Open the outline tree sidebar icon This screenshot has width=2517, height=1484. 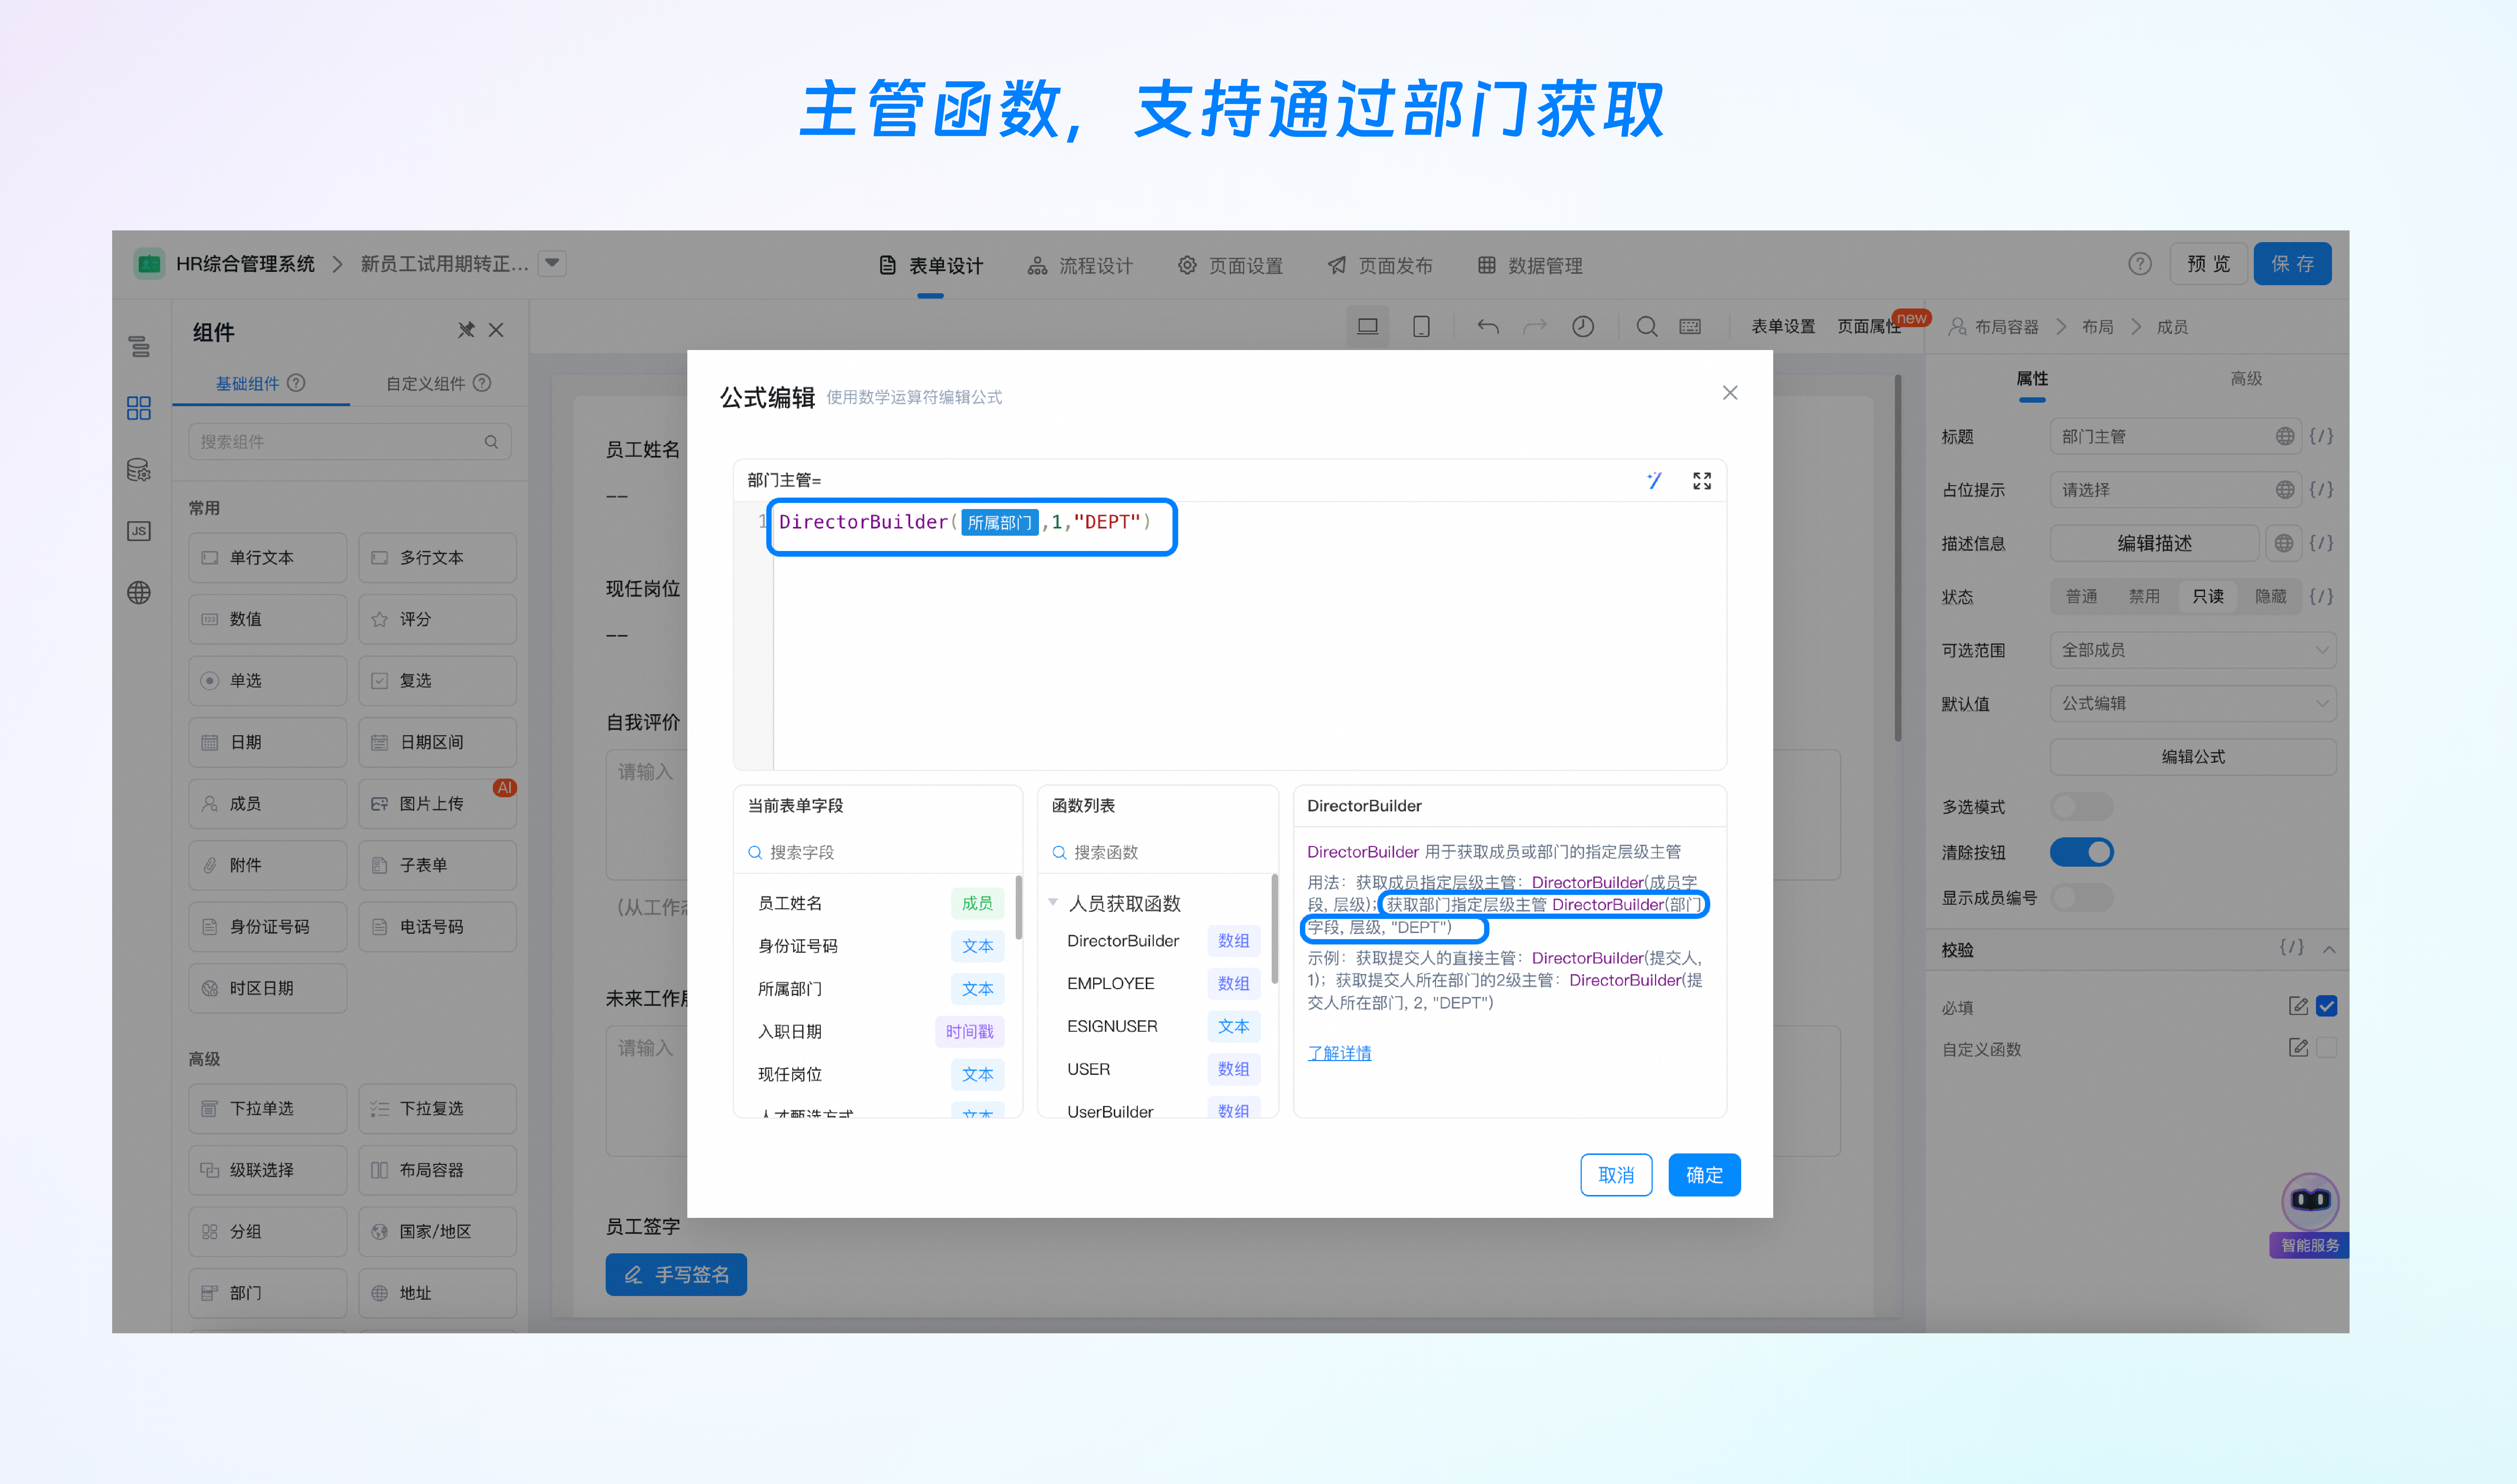click(139, 347)
